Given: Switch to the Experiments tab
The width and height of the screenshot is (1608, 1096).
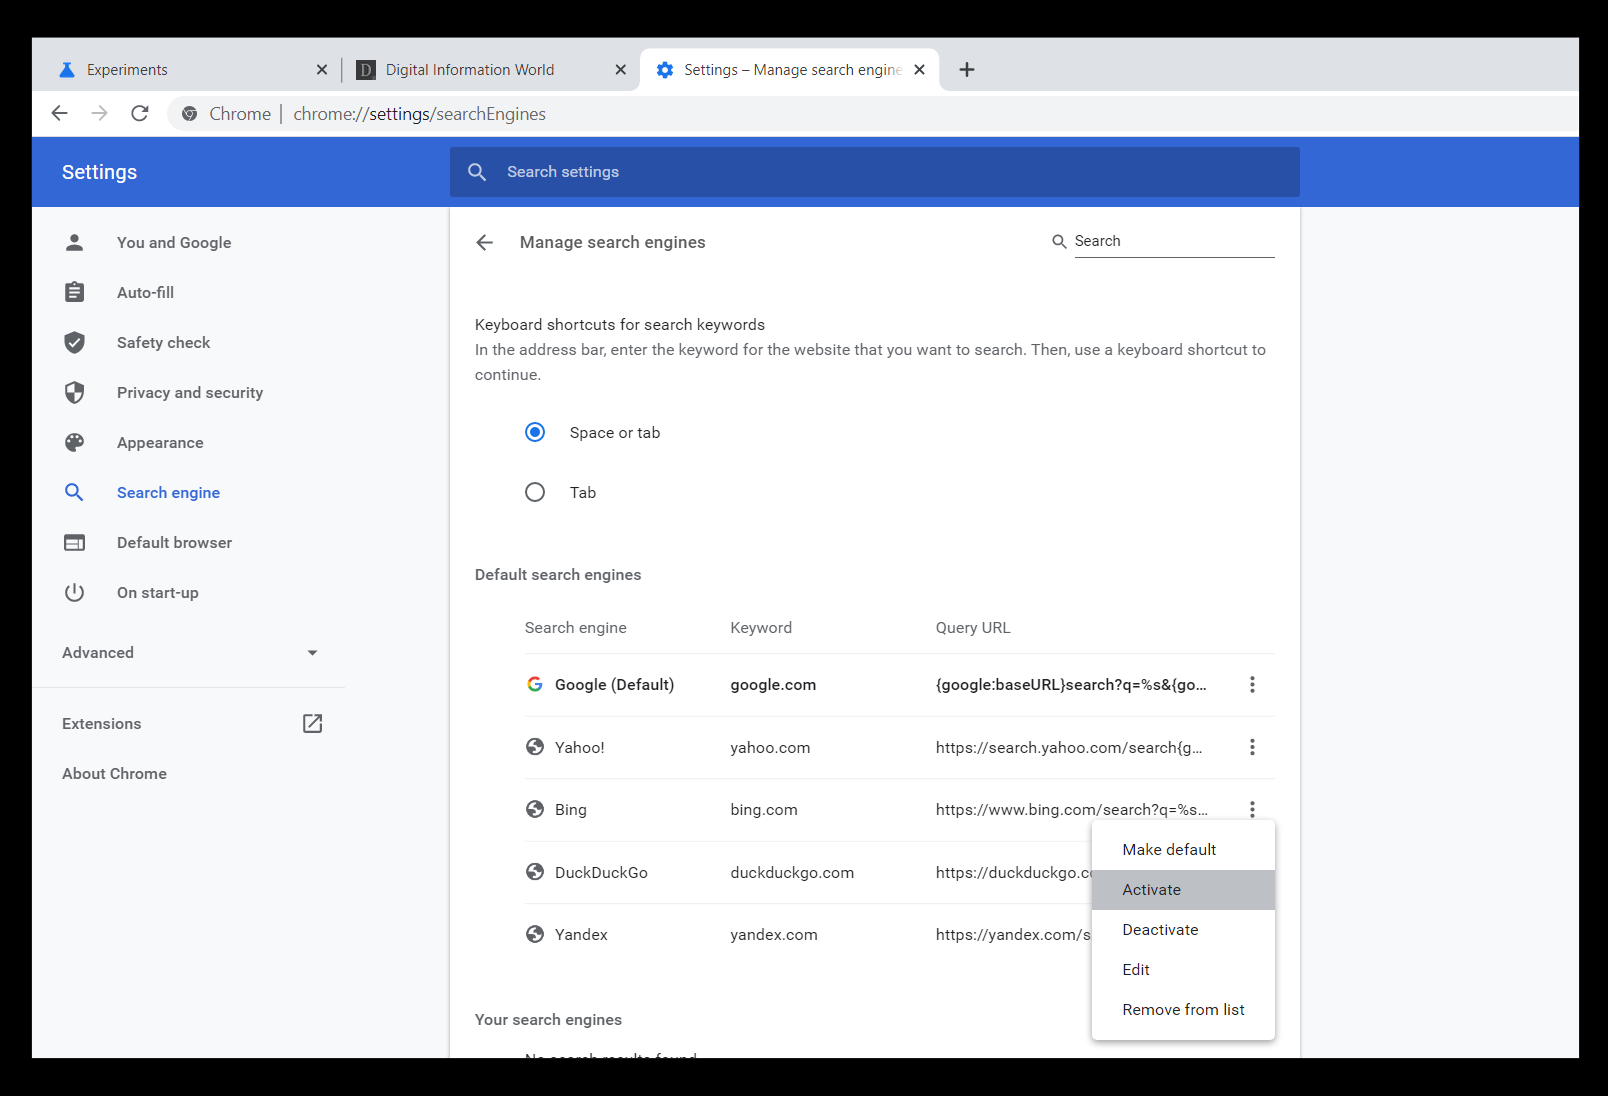Looking at the screenshot, I should [190, 69].
